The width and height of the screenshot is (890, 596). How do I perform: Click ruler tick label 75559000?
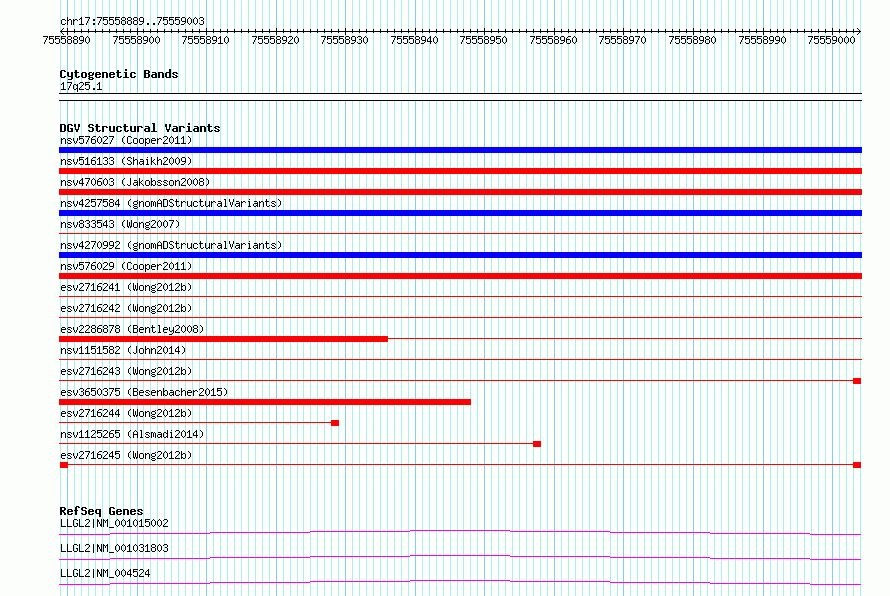coord(832,40)
